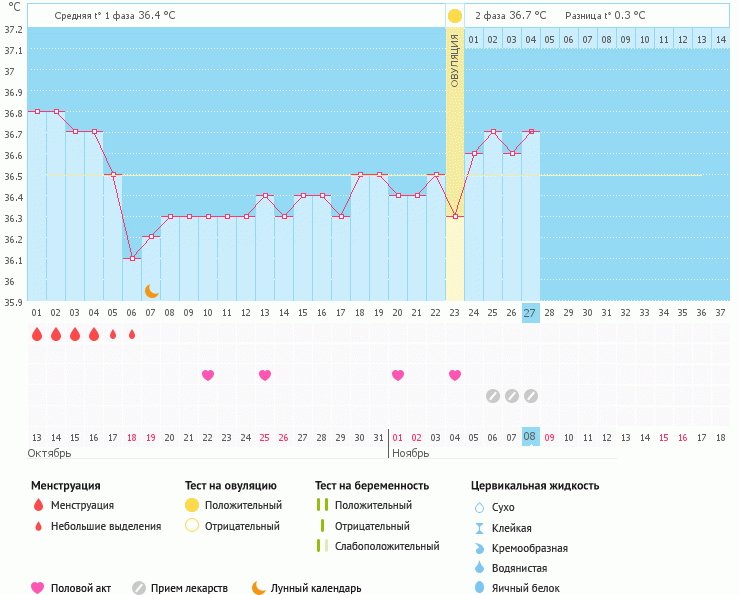Screen dimensions: 739x595
Task: Click the blue drop beside 'Яичный белок'
Action: (479, 588)
